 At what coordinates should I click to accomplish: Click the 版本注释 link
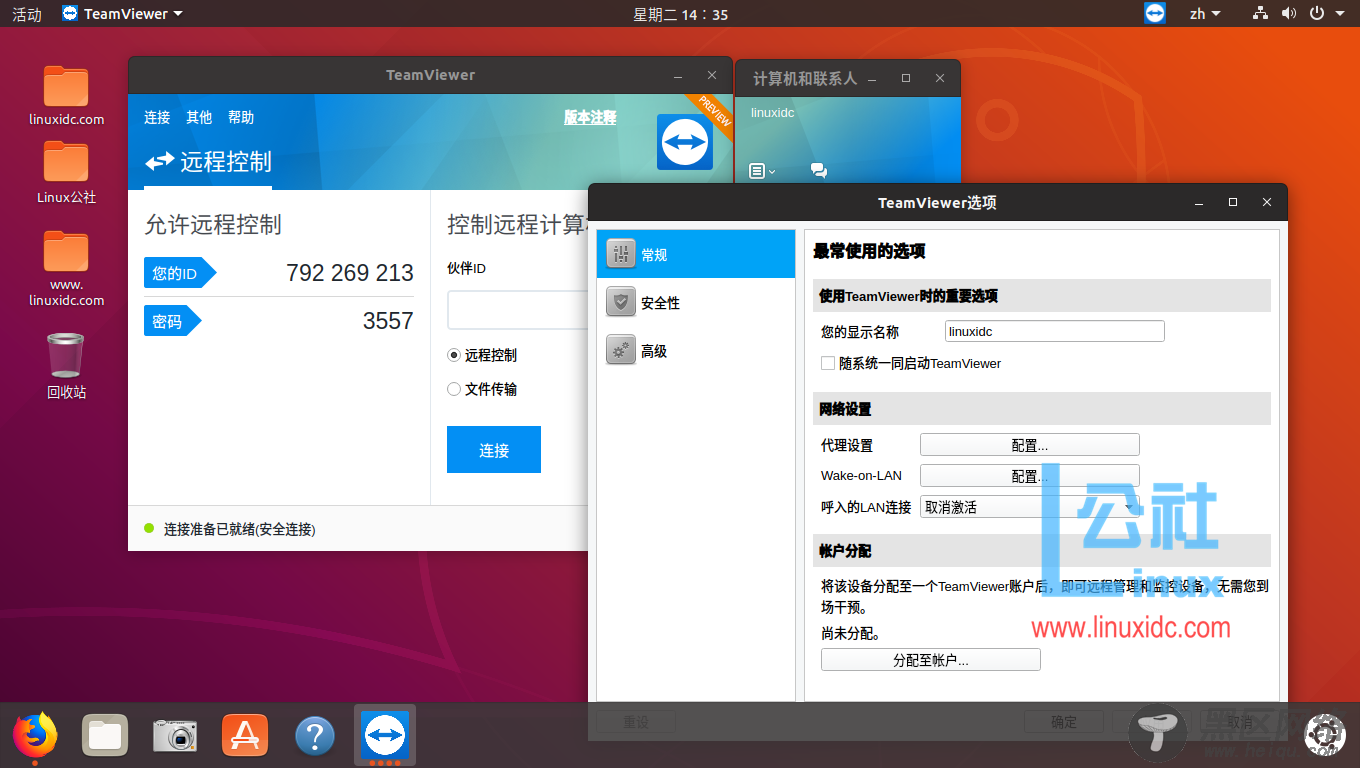(x=590, y=117)
